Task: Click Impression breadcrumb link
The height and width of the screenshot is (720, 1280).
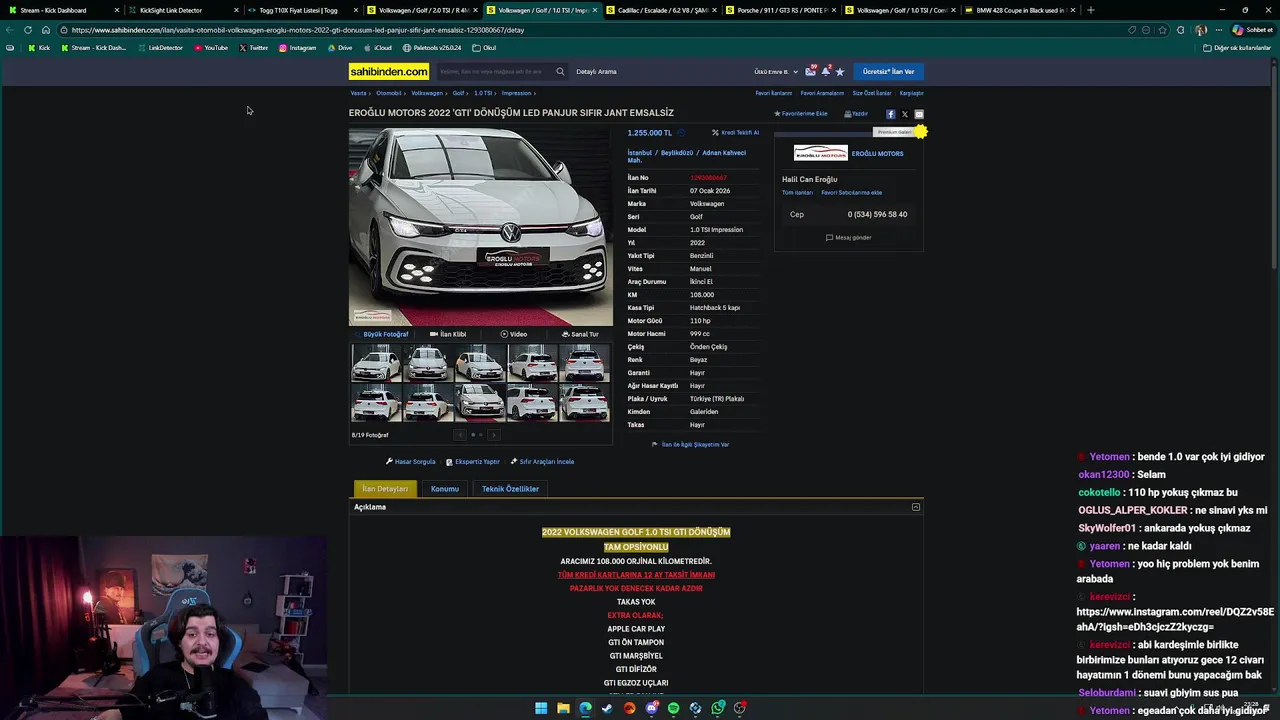Action: click(x=516, y=93)
